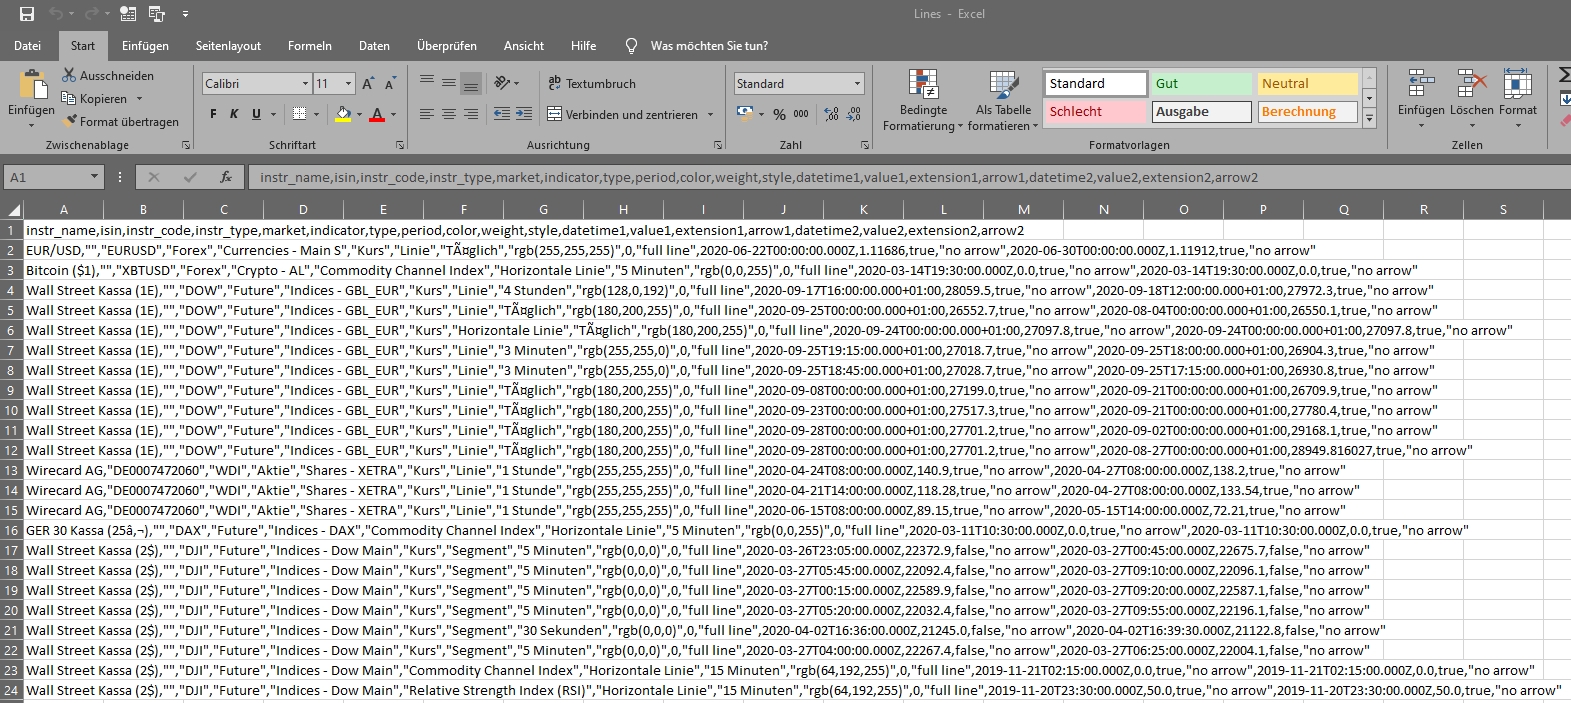
Task: Cut selection with Ausschneiden scissors
Action: pyautogui.click(x=108, y=76)
